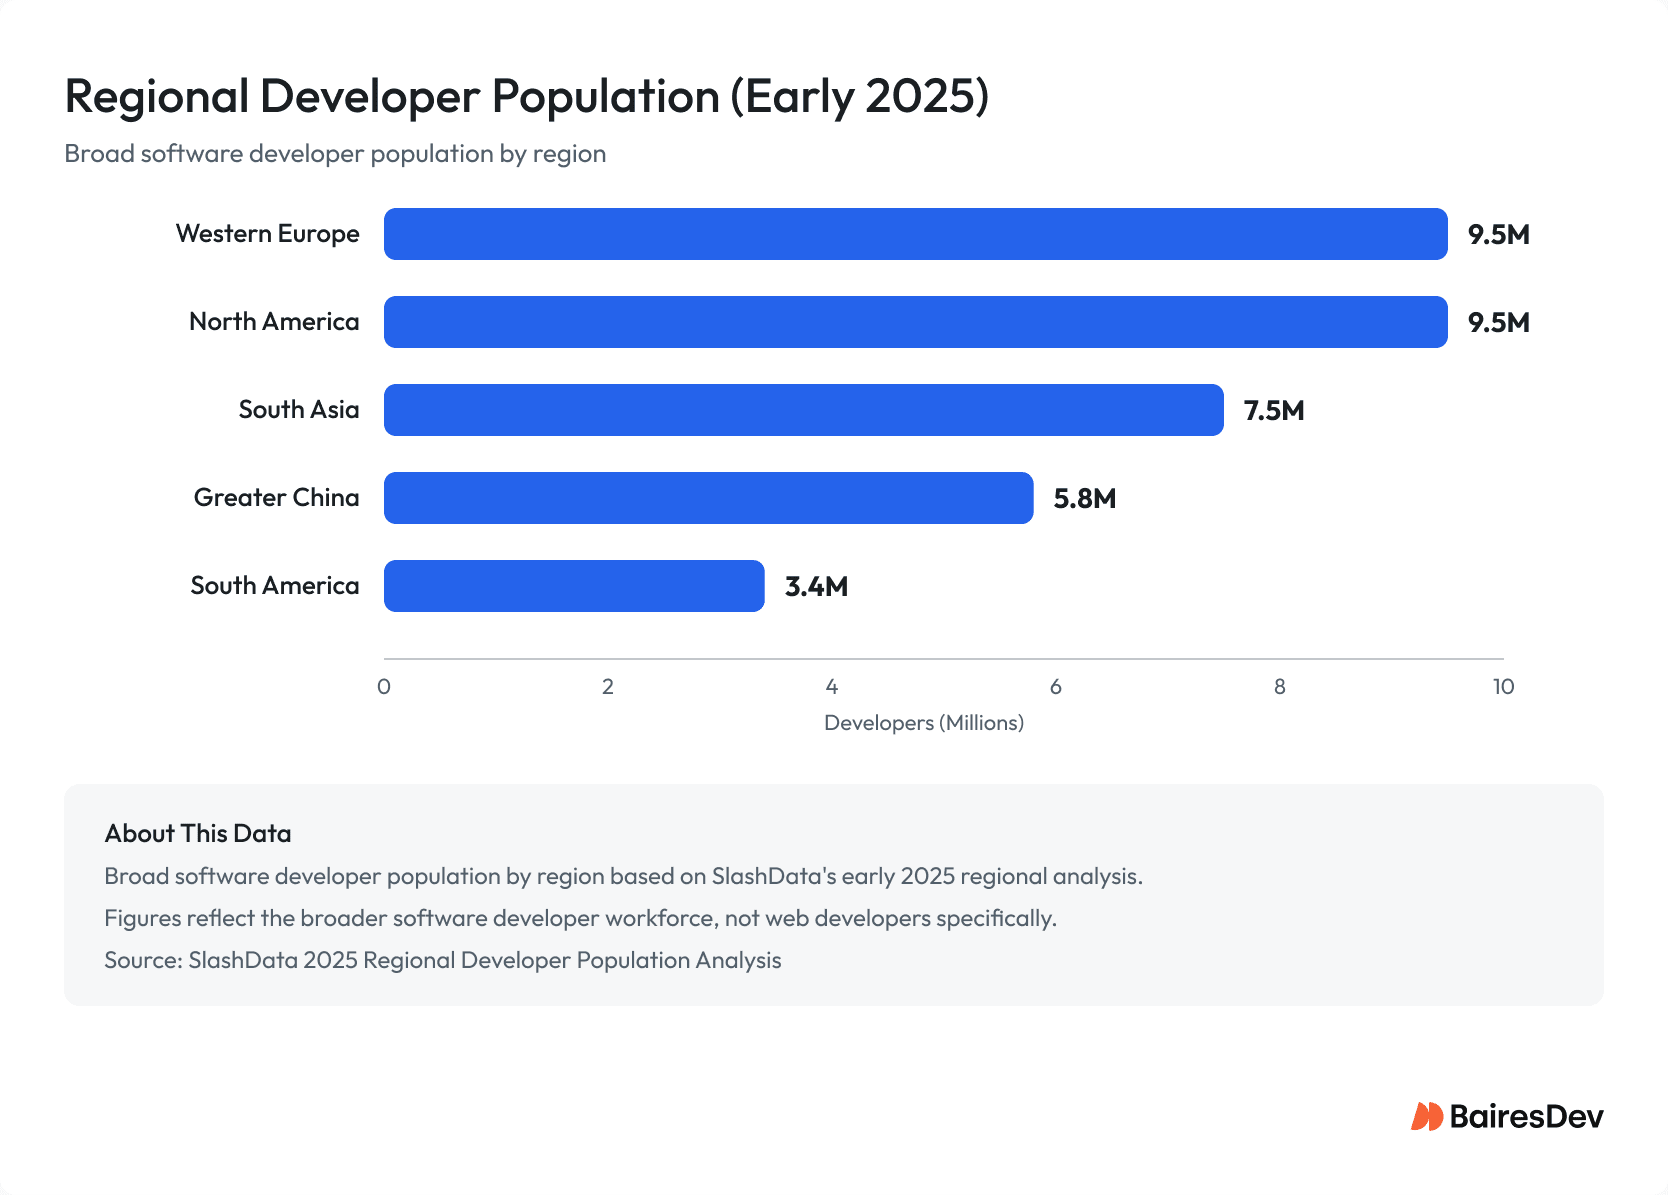This screenshot has width=1668, height=1195.
Task: Click the Source: SlashData 2025 line
Action: coord(443,960)
